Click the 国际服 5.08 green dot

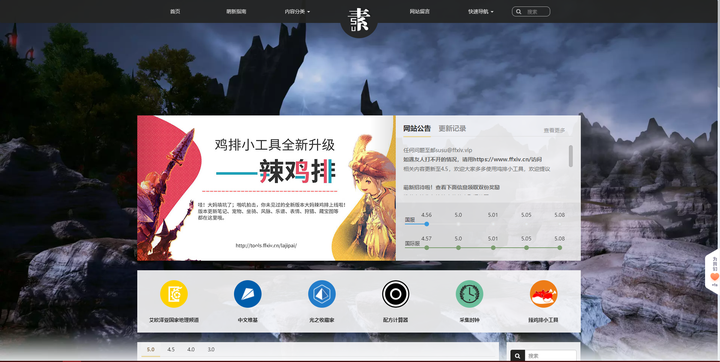point(559,248)
